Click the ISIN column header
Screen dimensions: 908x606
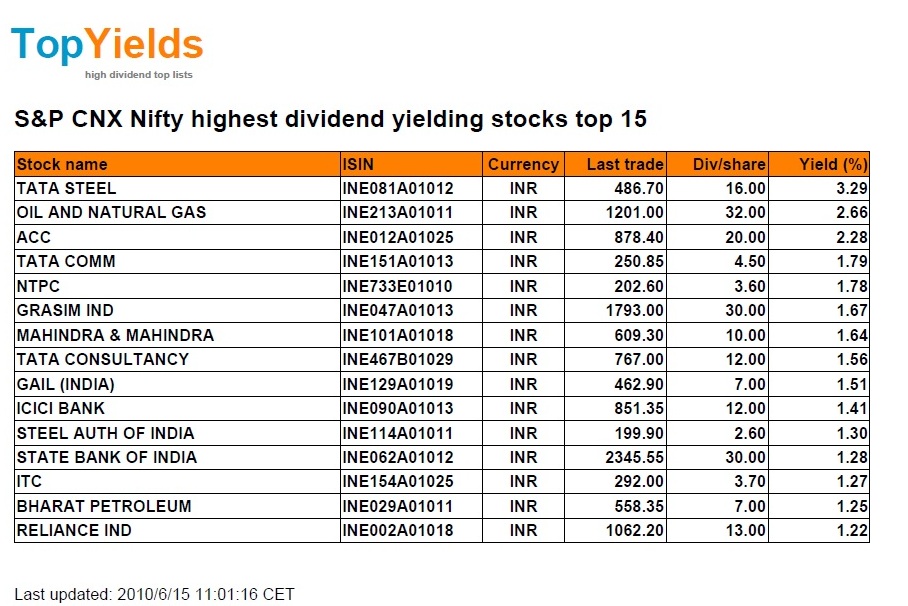coord(359,164)
